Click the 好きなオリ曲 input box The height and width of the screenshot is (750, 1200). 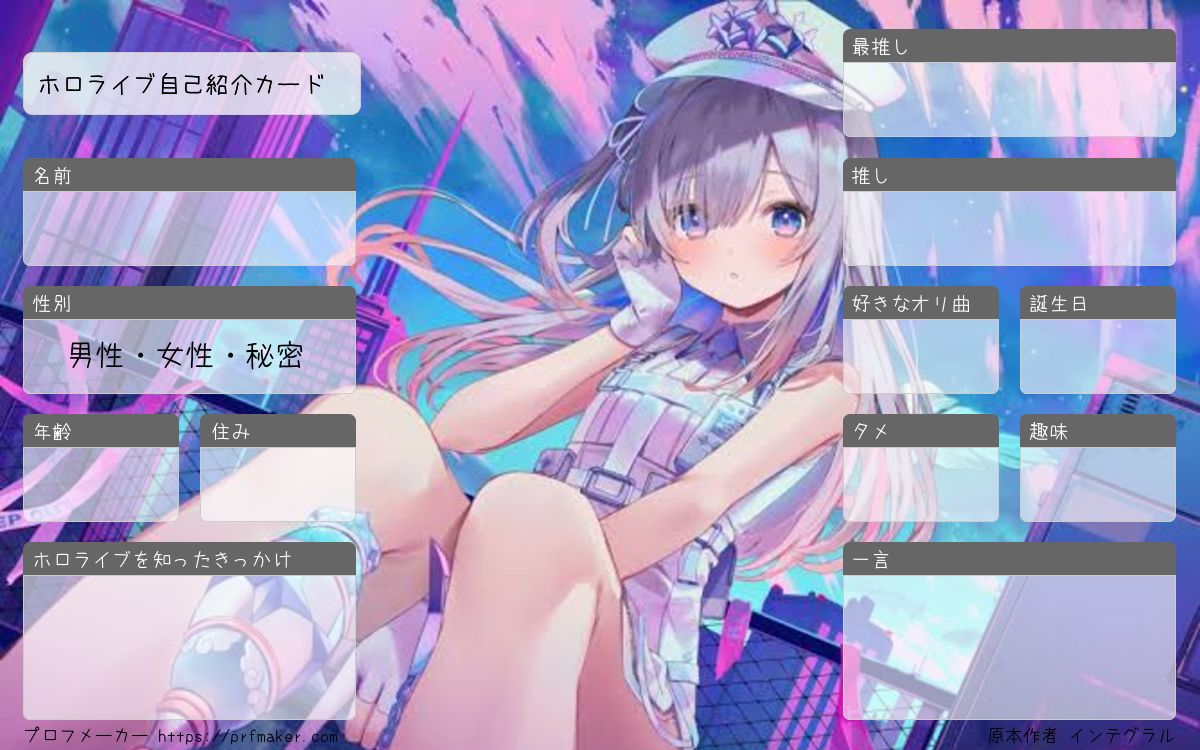(921, 356)
